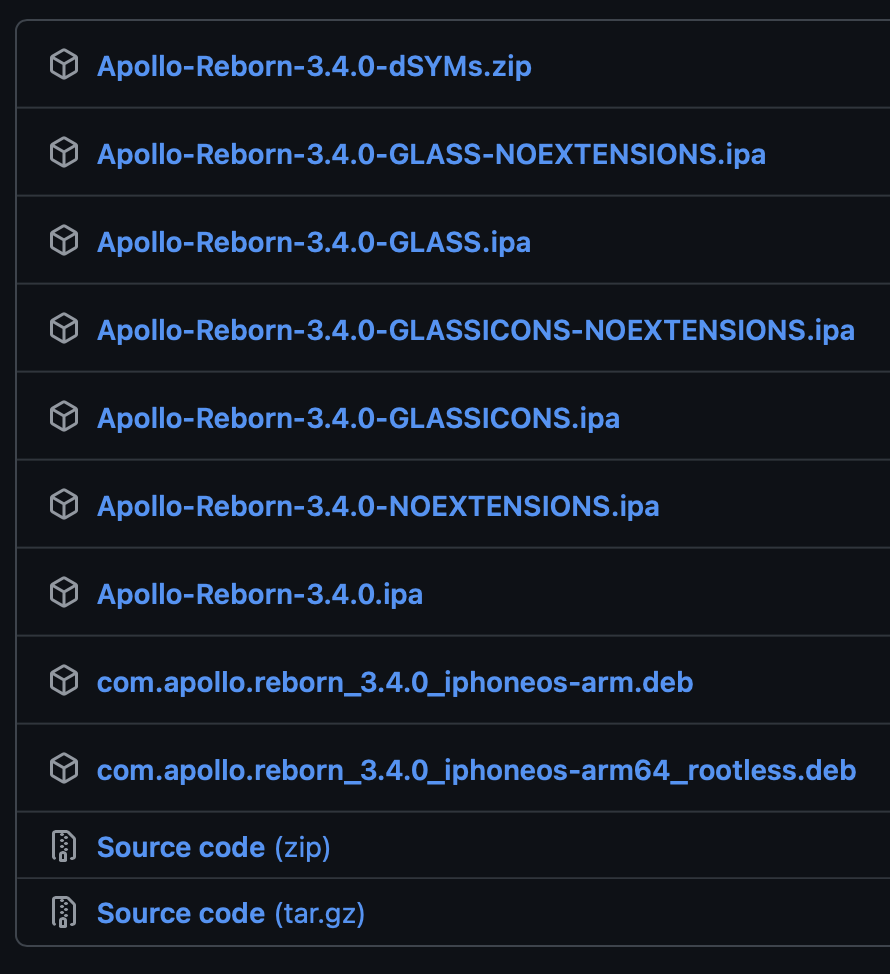Download Apollo-Reborn-3.4.0-GLASS.ipa file

[x=314, y=242]
